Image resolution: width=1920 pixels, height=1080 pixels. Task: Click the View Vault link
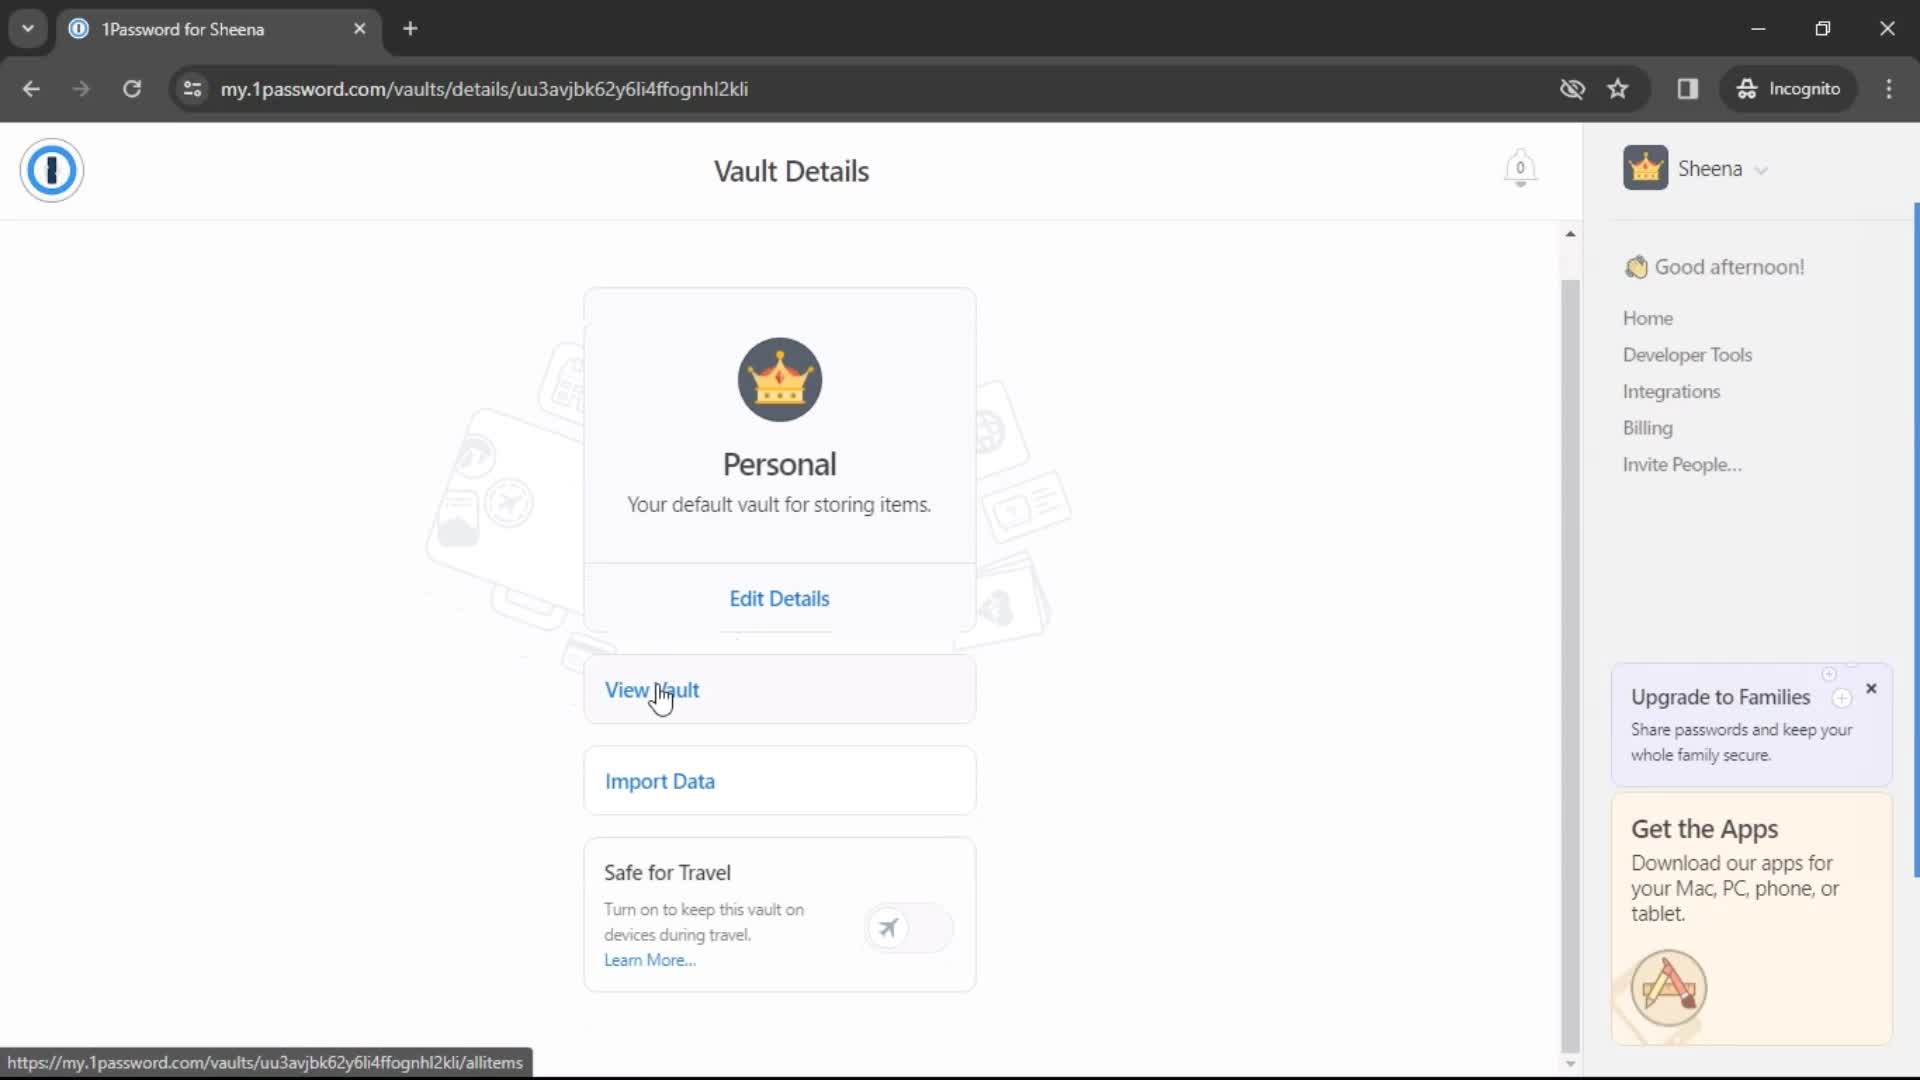pos(653,690)
